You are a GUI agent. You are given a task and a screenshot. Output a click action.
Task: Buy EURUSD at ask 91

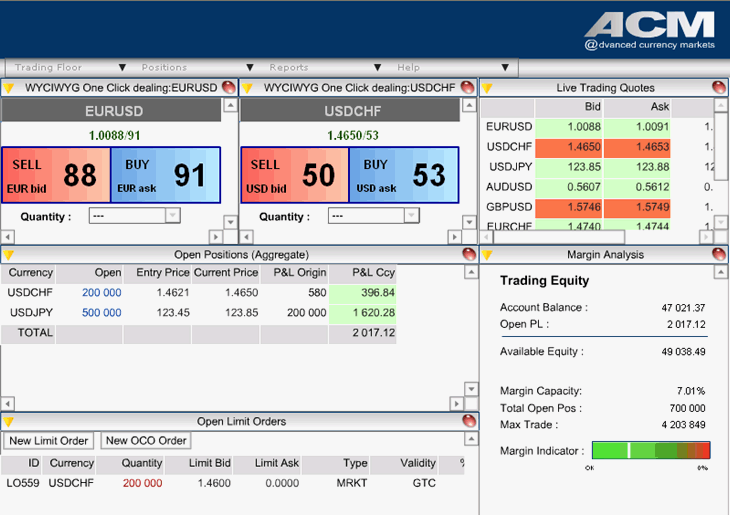[x=165, y=175]
